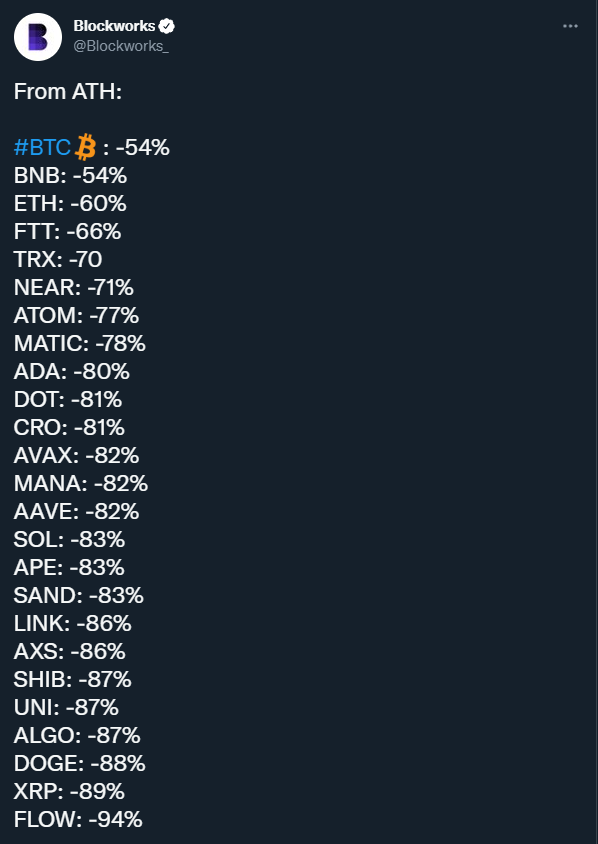
Task: Click the FLOW: -94% line
Action: 78,819
